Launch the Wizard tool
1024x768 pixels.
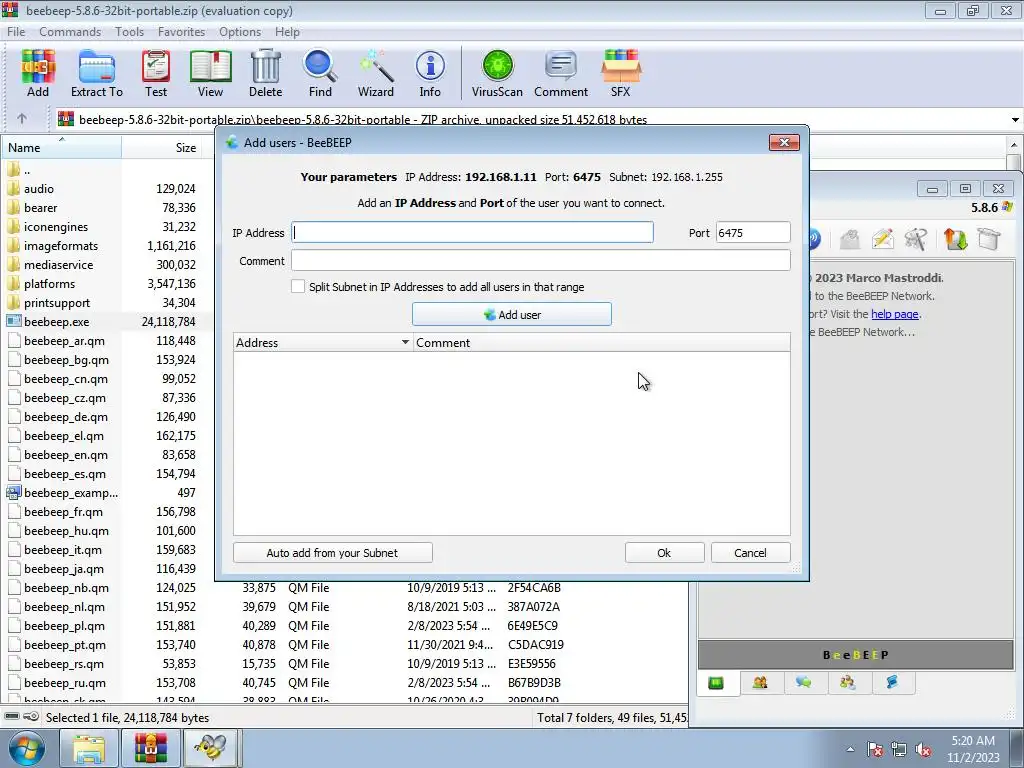coord(376,73)
